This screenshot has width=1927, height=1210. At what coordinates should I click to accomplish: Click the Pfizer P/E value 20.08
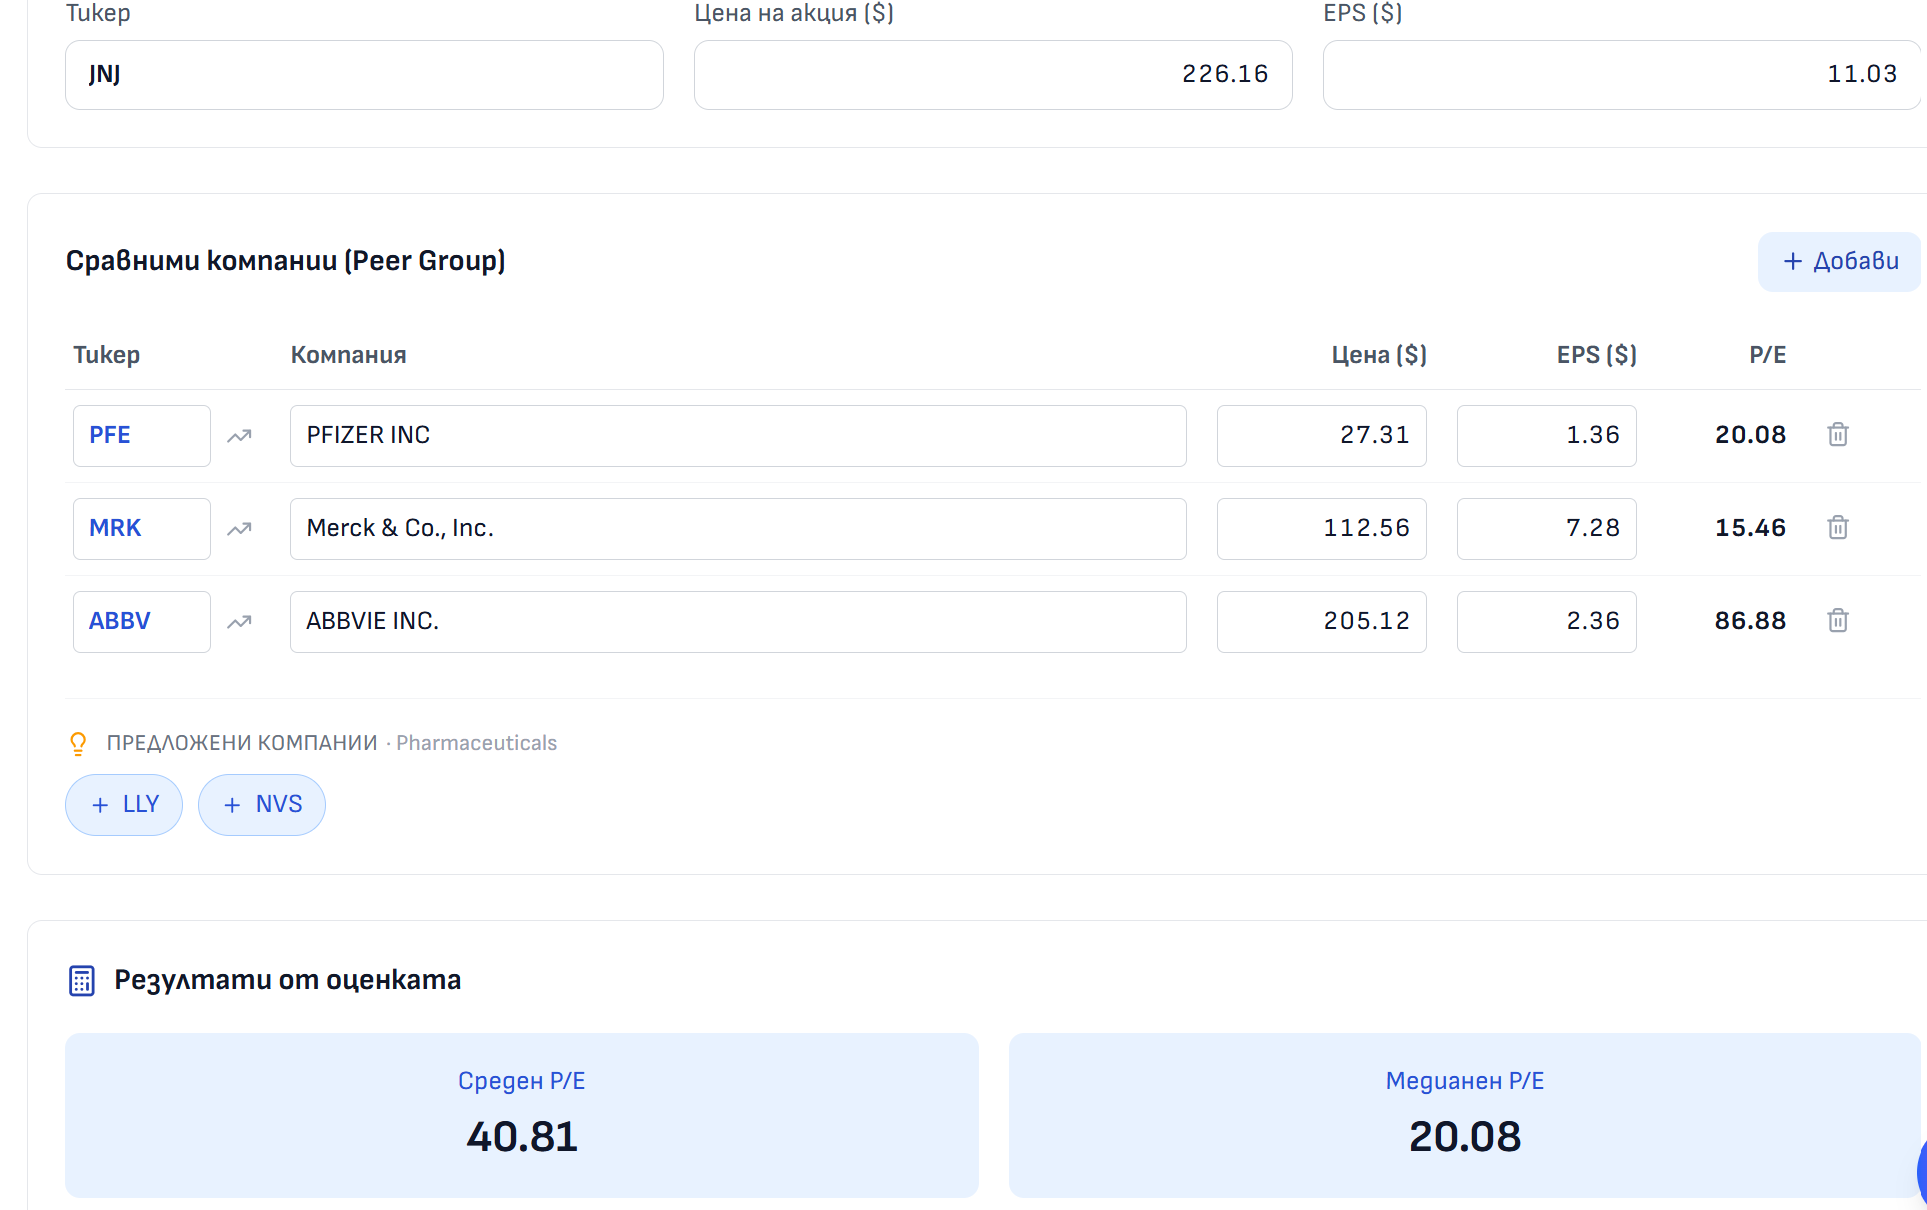1750,435
